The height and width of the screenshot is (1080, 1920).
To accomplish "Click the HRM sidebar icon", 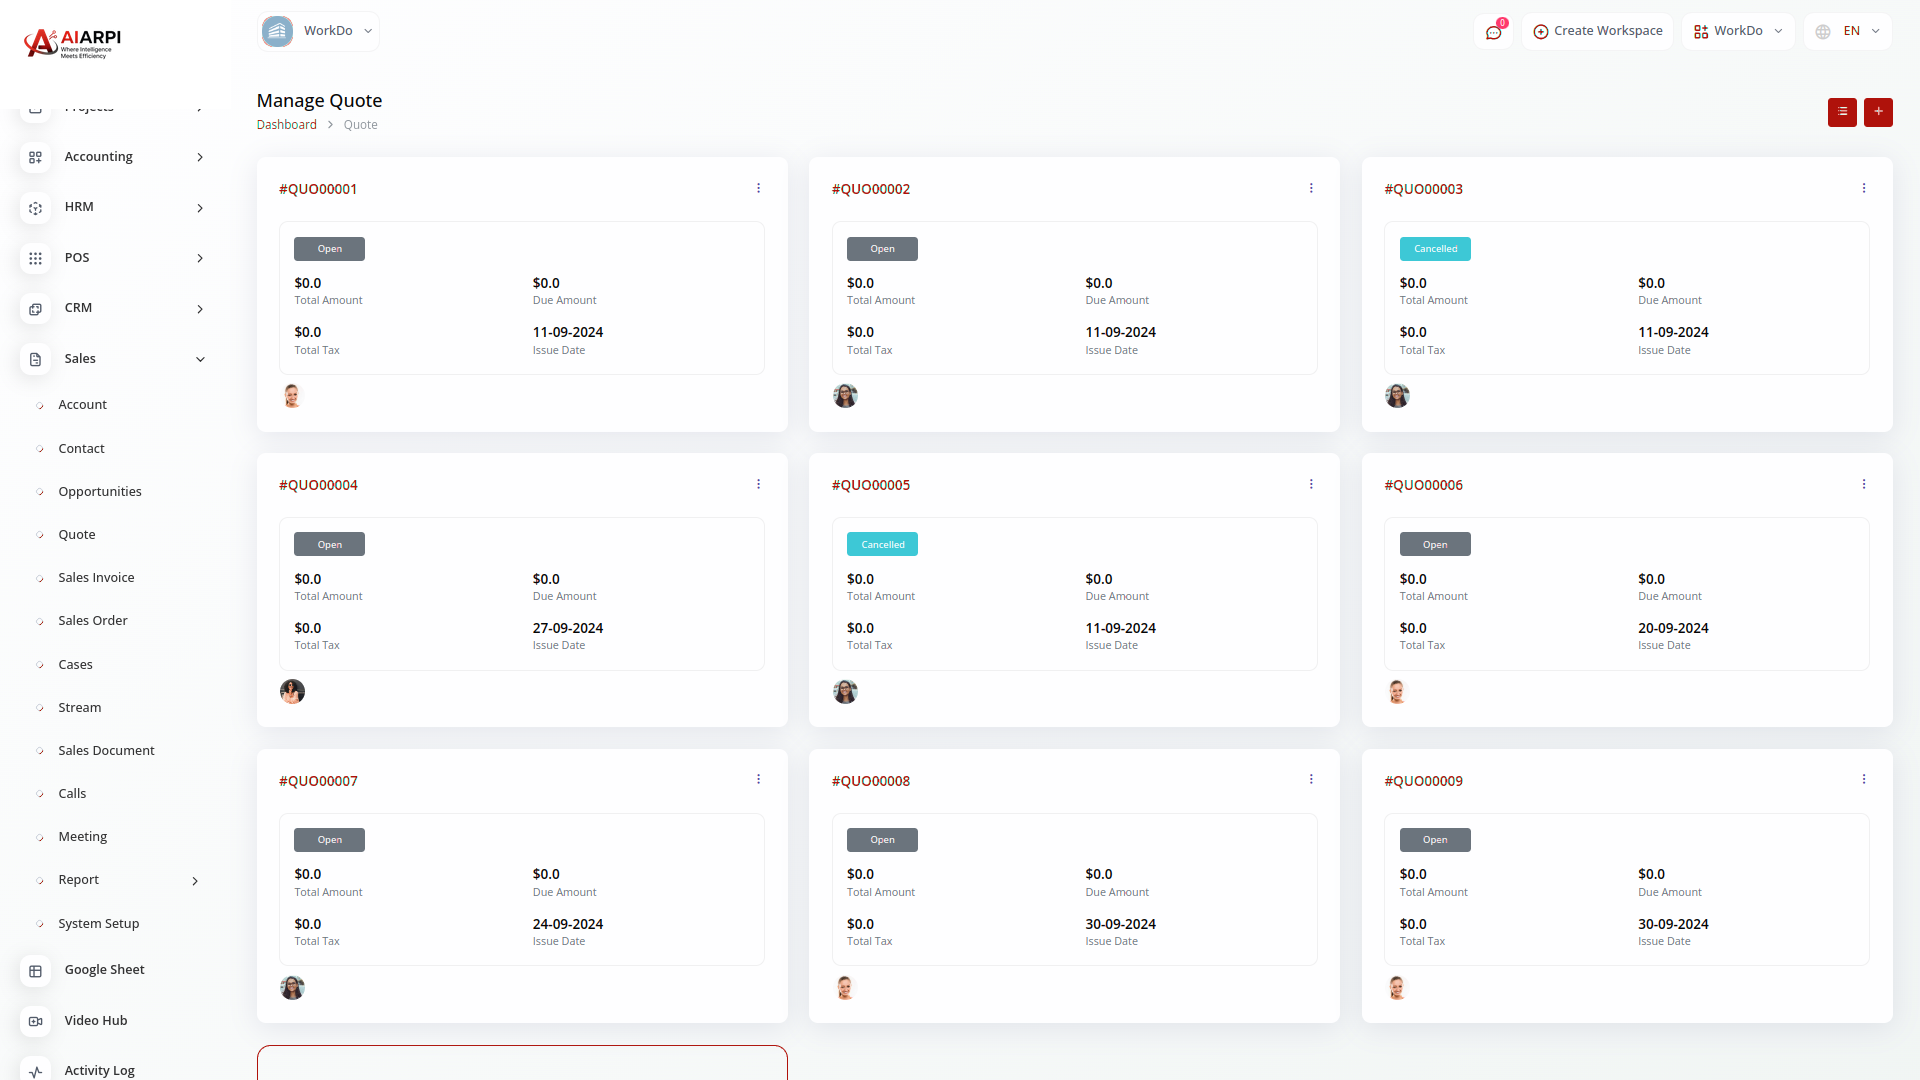I will point(35,208).
